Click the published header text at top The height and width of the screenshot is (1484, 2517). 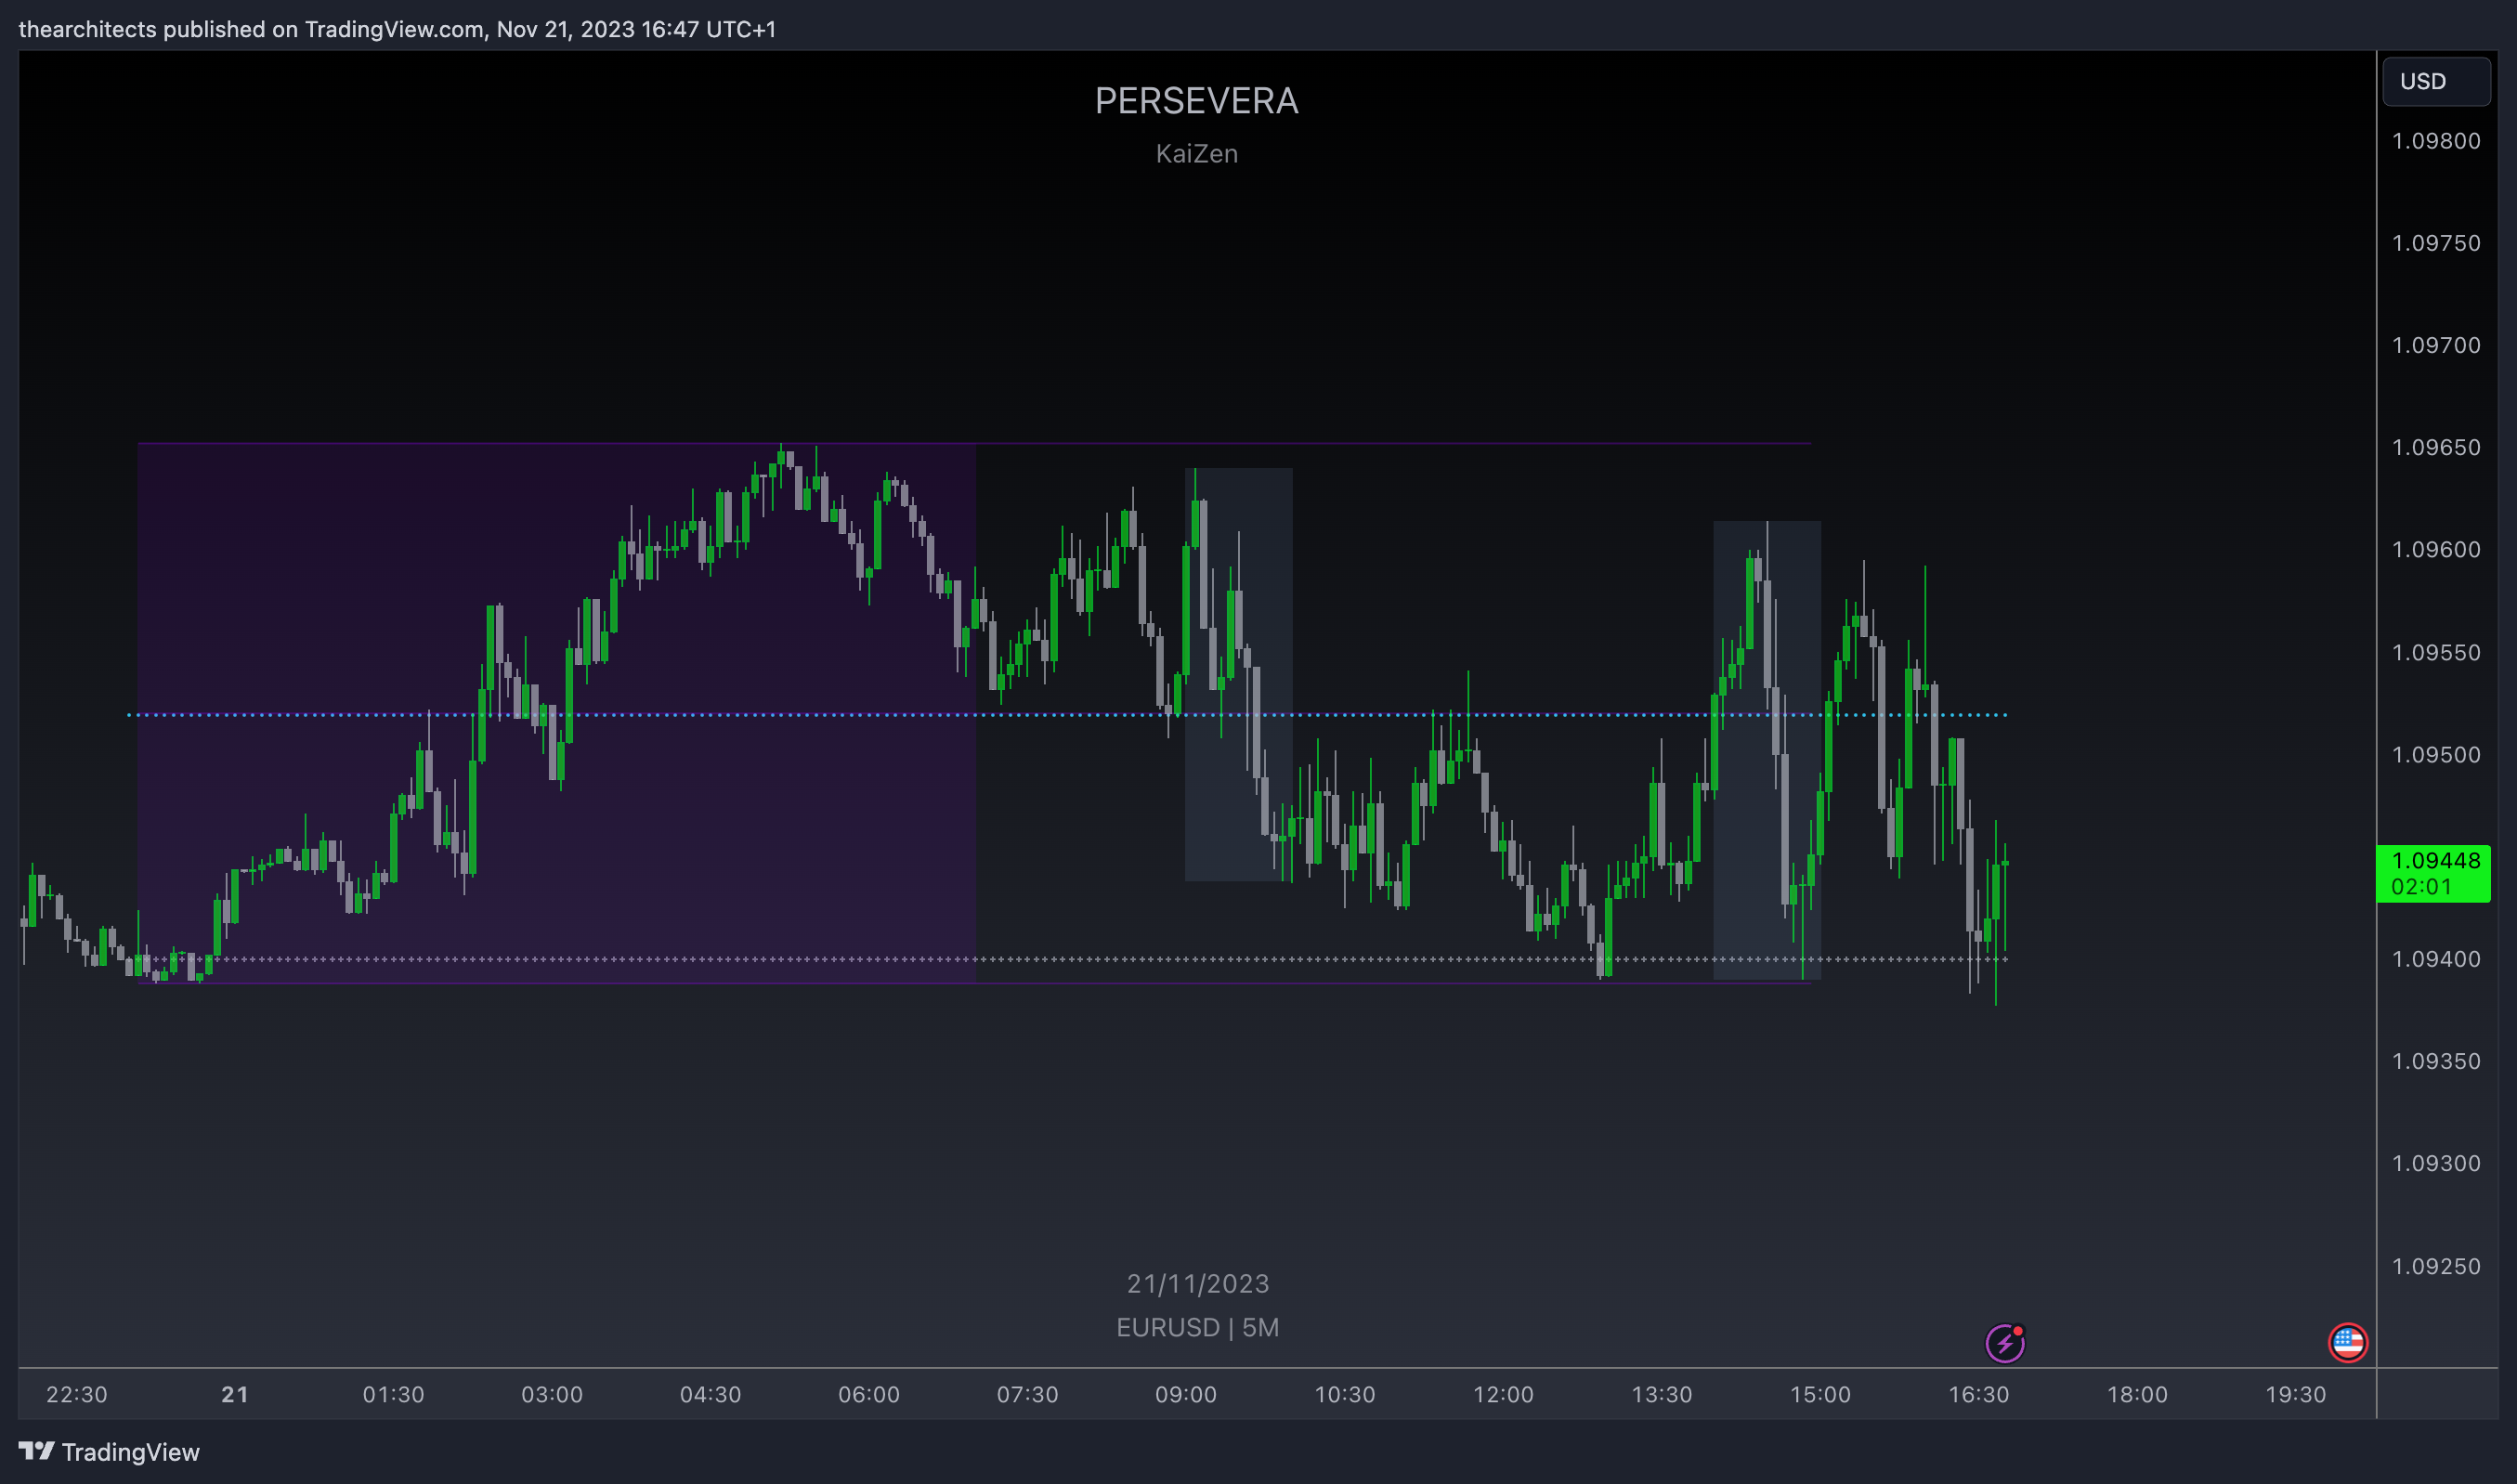(x=397, y=29)
